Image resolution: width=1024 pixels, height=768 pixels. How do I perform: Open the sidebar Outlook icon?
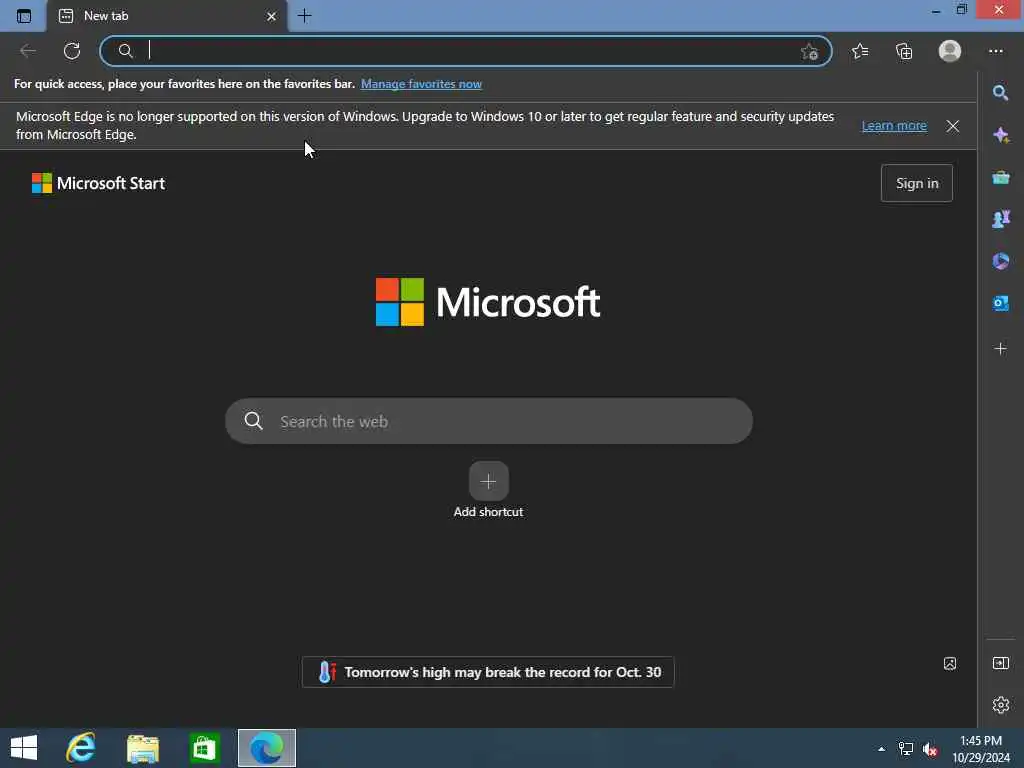tap(1000, 303)
